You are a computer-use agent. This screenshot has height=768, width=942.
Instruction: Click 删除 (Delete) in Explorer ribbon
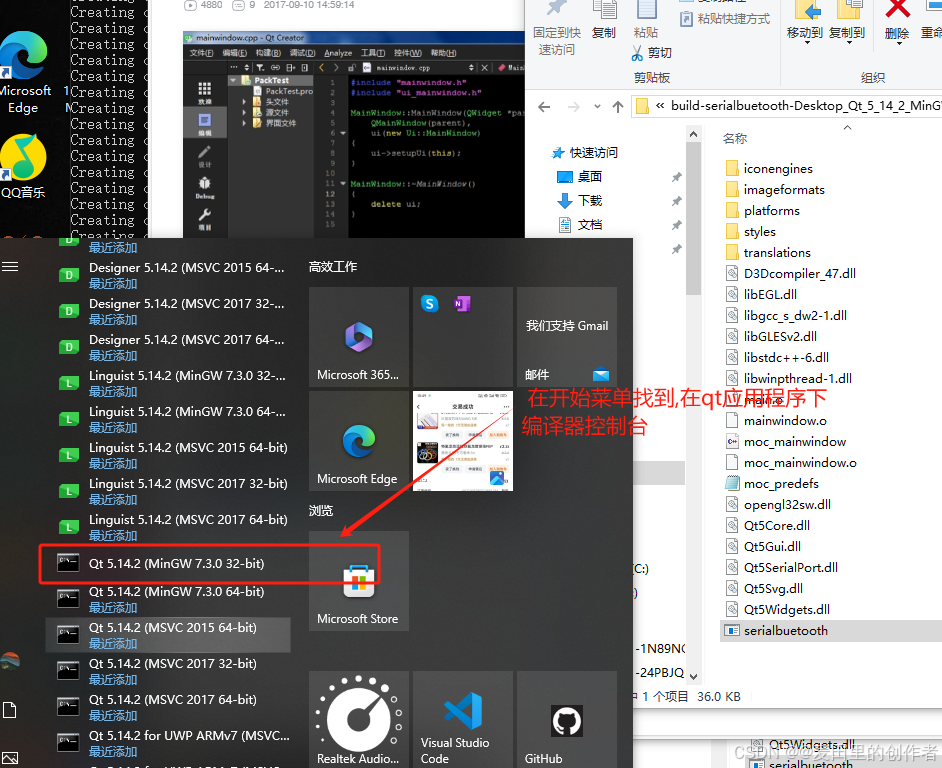897,21
